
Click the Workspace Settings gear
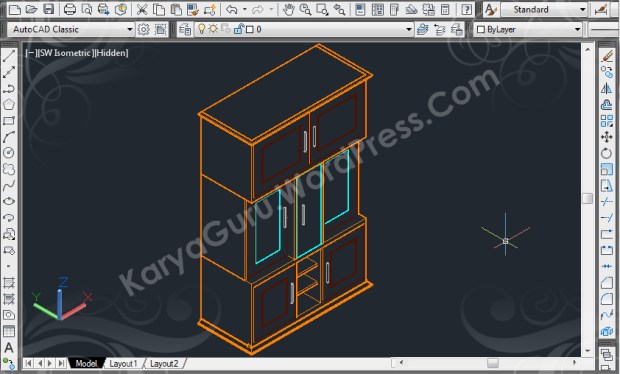point(143,29)
